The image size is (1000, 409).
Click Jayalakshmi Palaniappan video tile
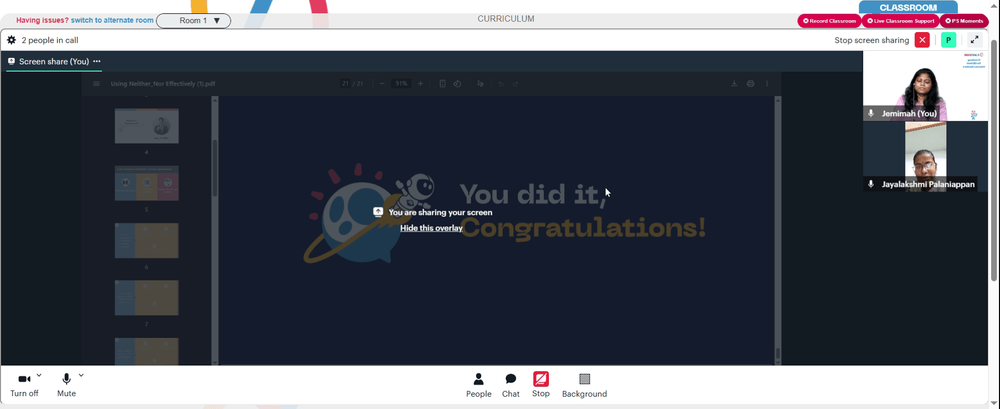tap(925, 156)
